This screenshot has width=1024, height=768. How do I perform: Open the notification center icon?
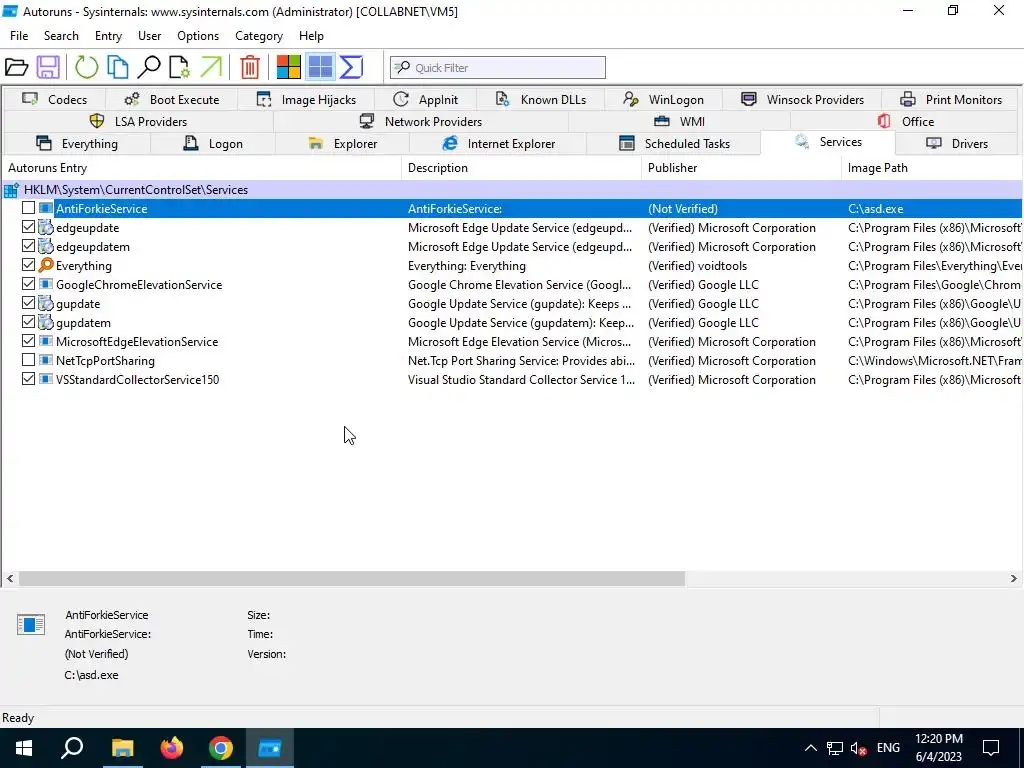[x=991, y=748]
